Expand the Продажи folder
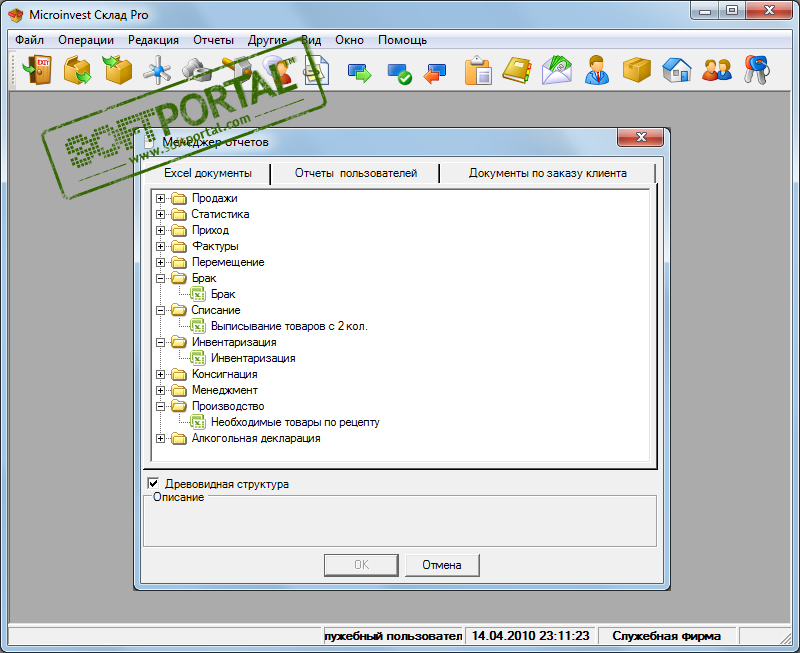800x653 pixels. 160,198
